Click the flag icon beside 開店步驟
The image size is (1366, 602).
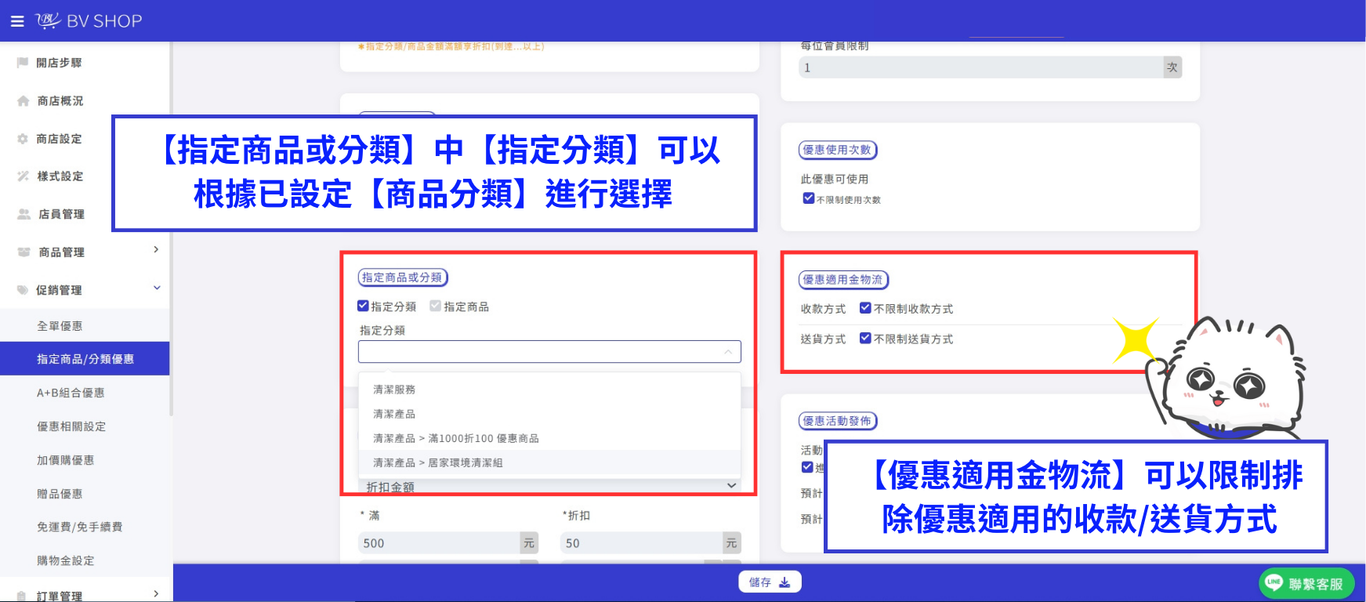point(22,63)
